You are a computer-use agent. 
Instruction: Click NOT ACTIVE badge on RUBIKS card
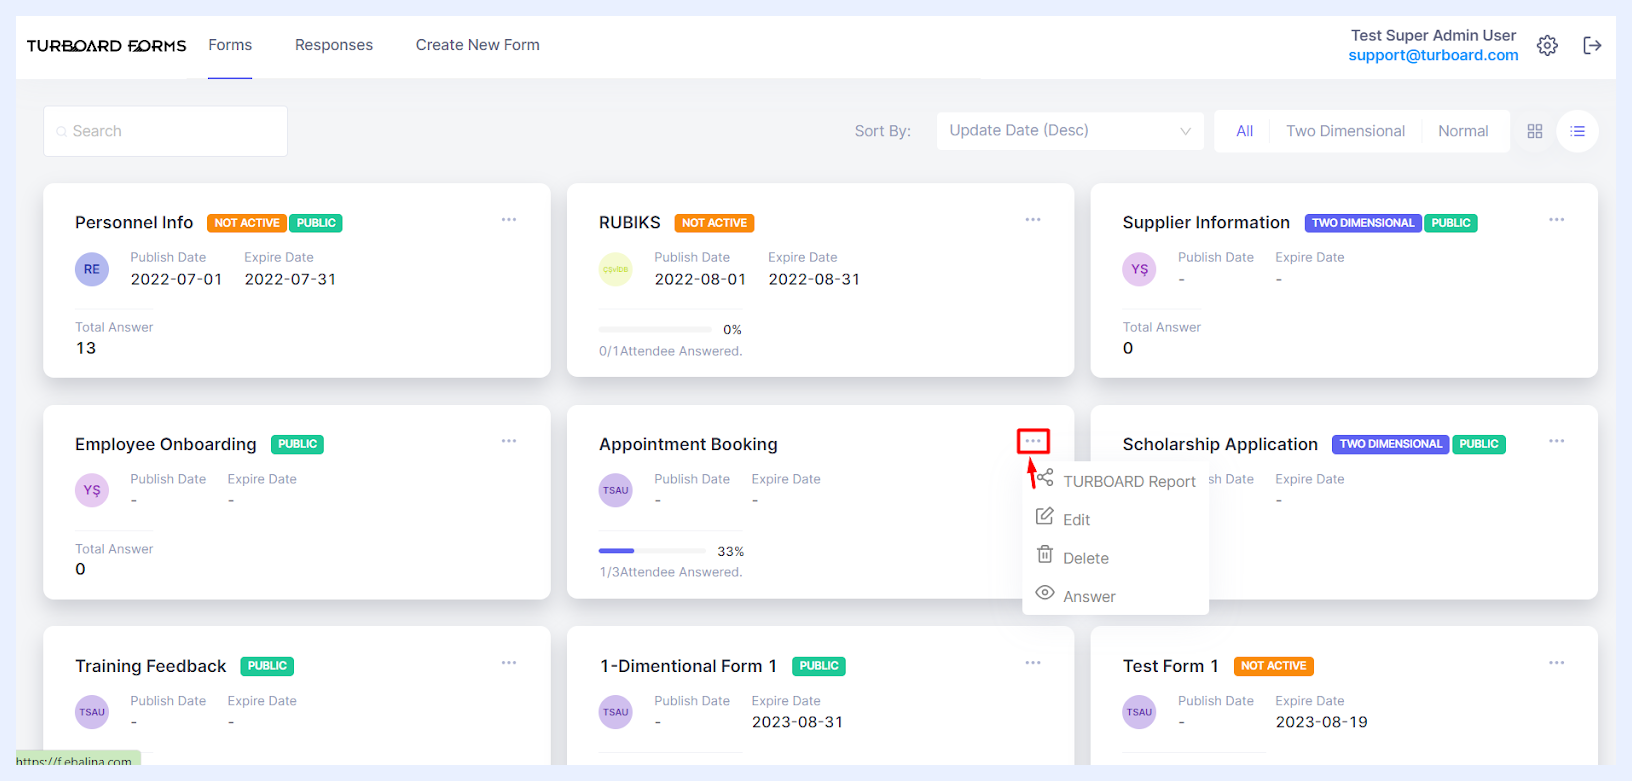(714, 223)
